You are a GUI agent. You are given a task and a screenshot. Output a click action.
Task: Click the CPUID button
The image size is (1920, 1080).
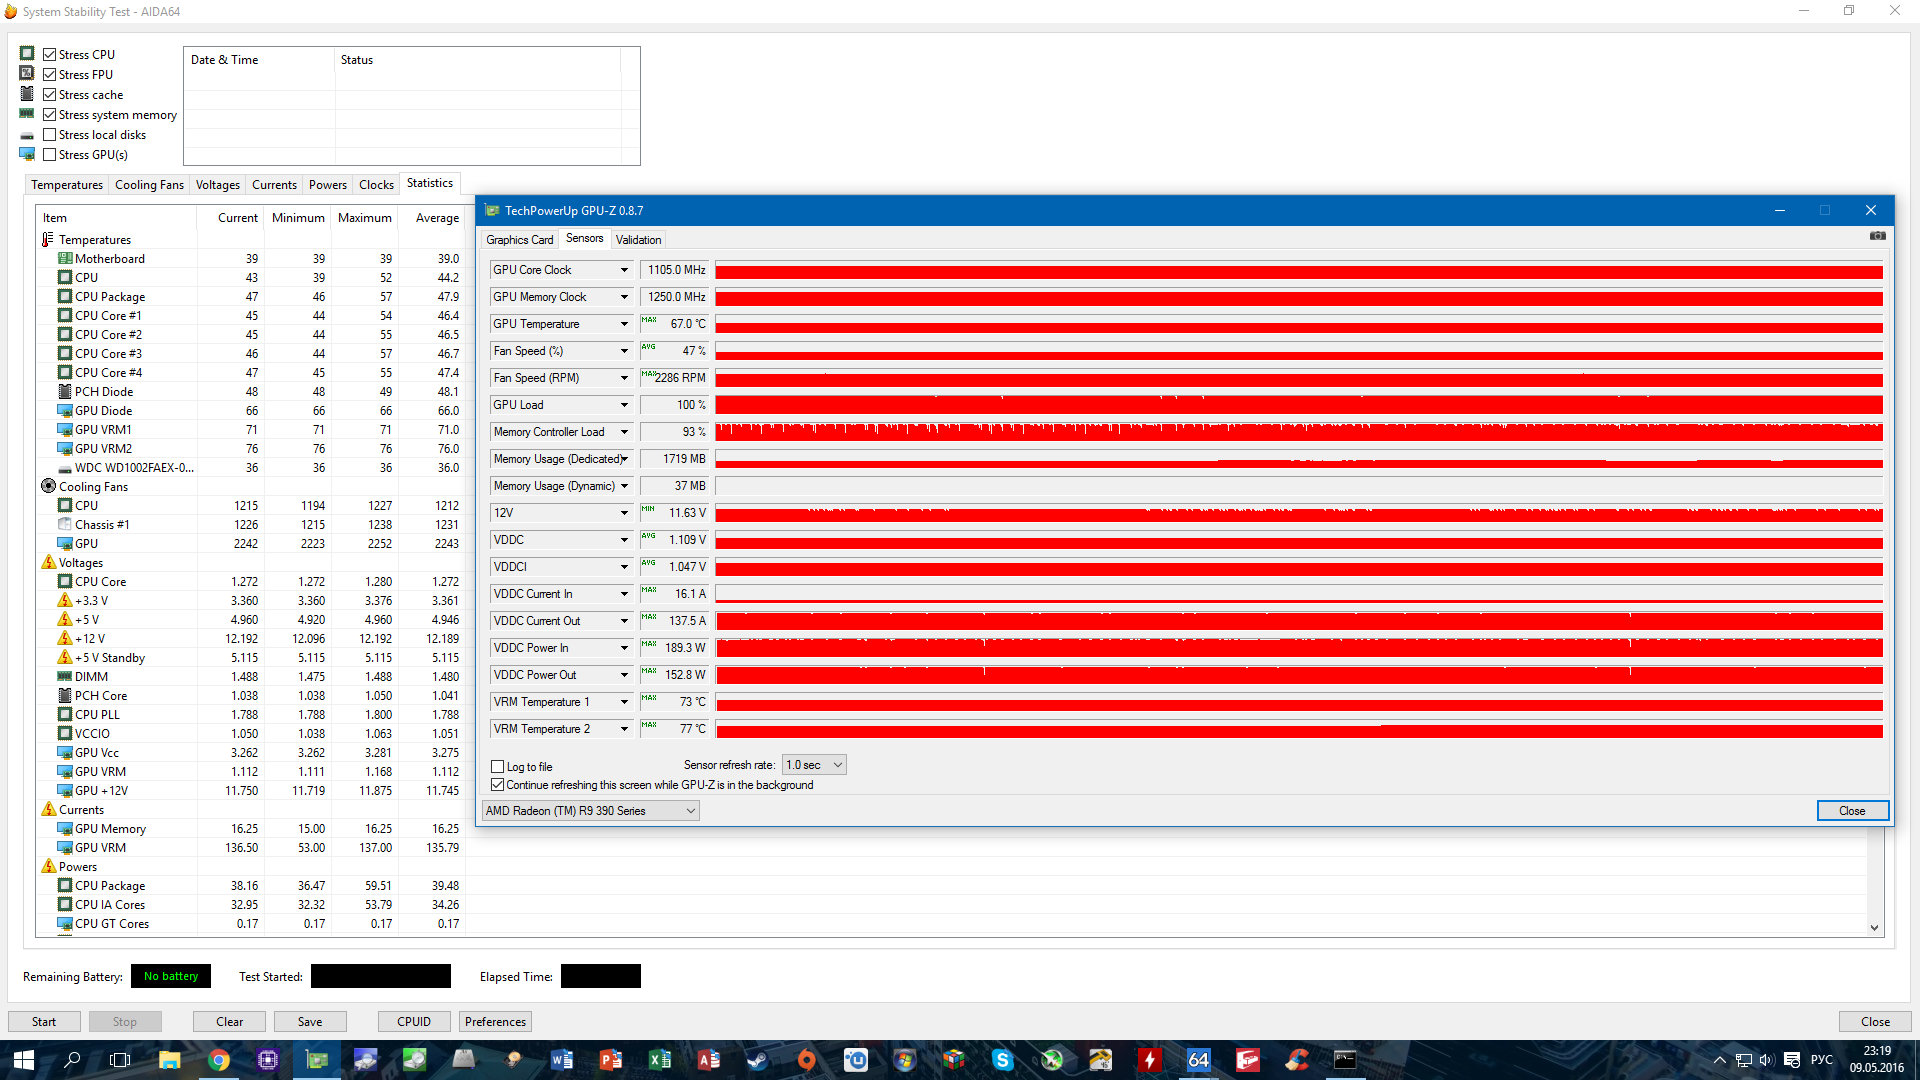(x=413, y=1021)
